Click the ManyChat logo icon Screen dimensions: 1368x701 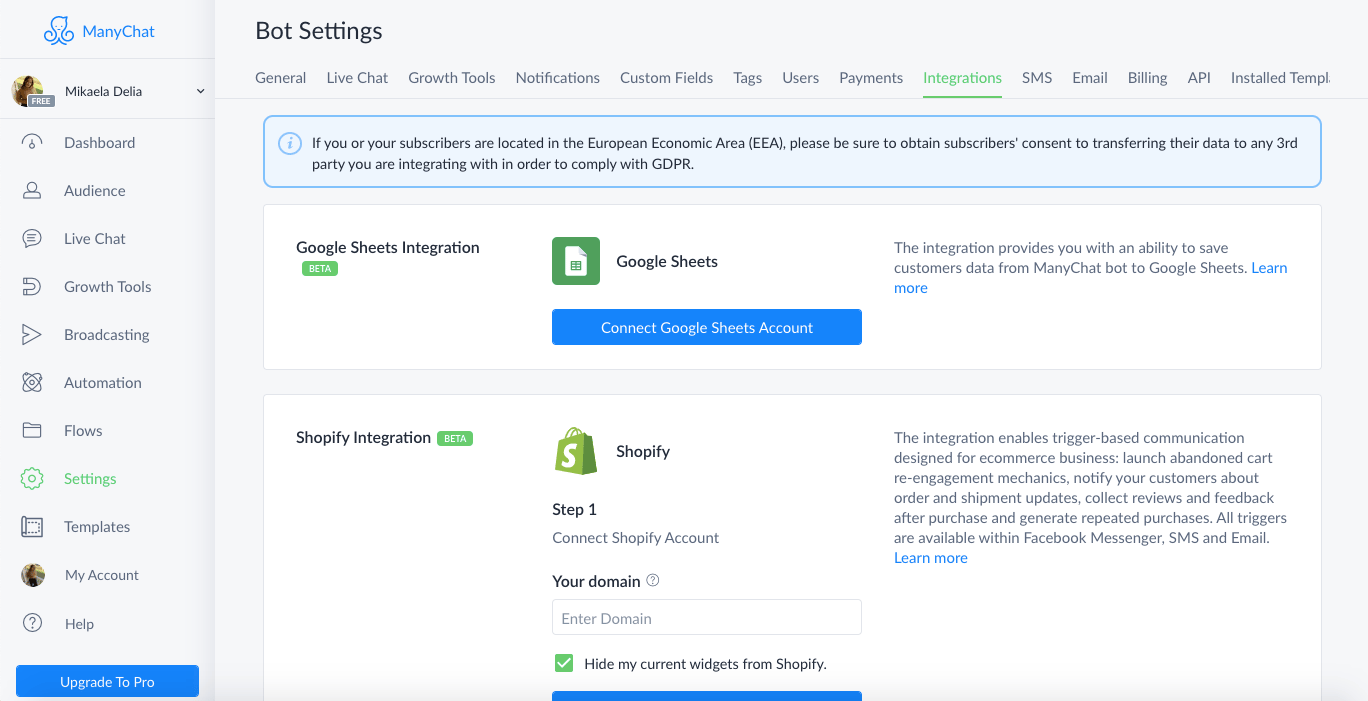[59, 31]
